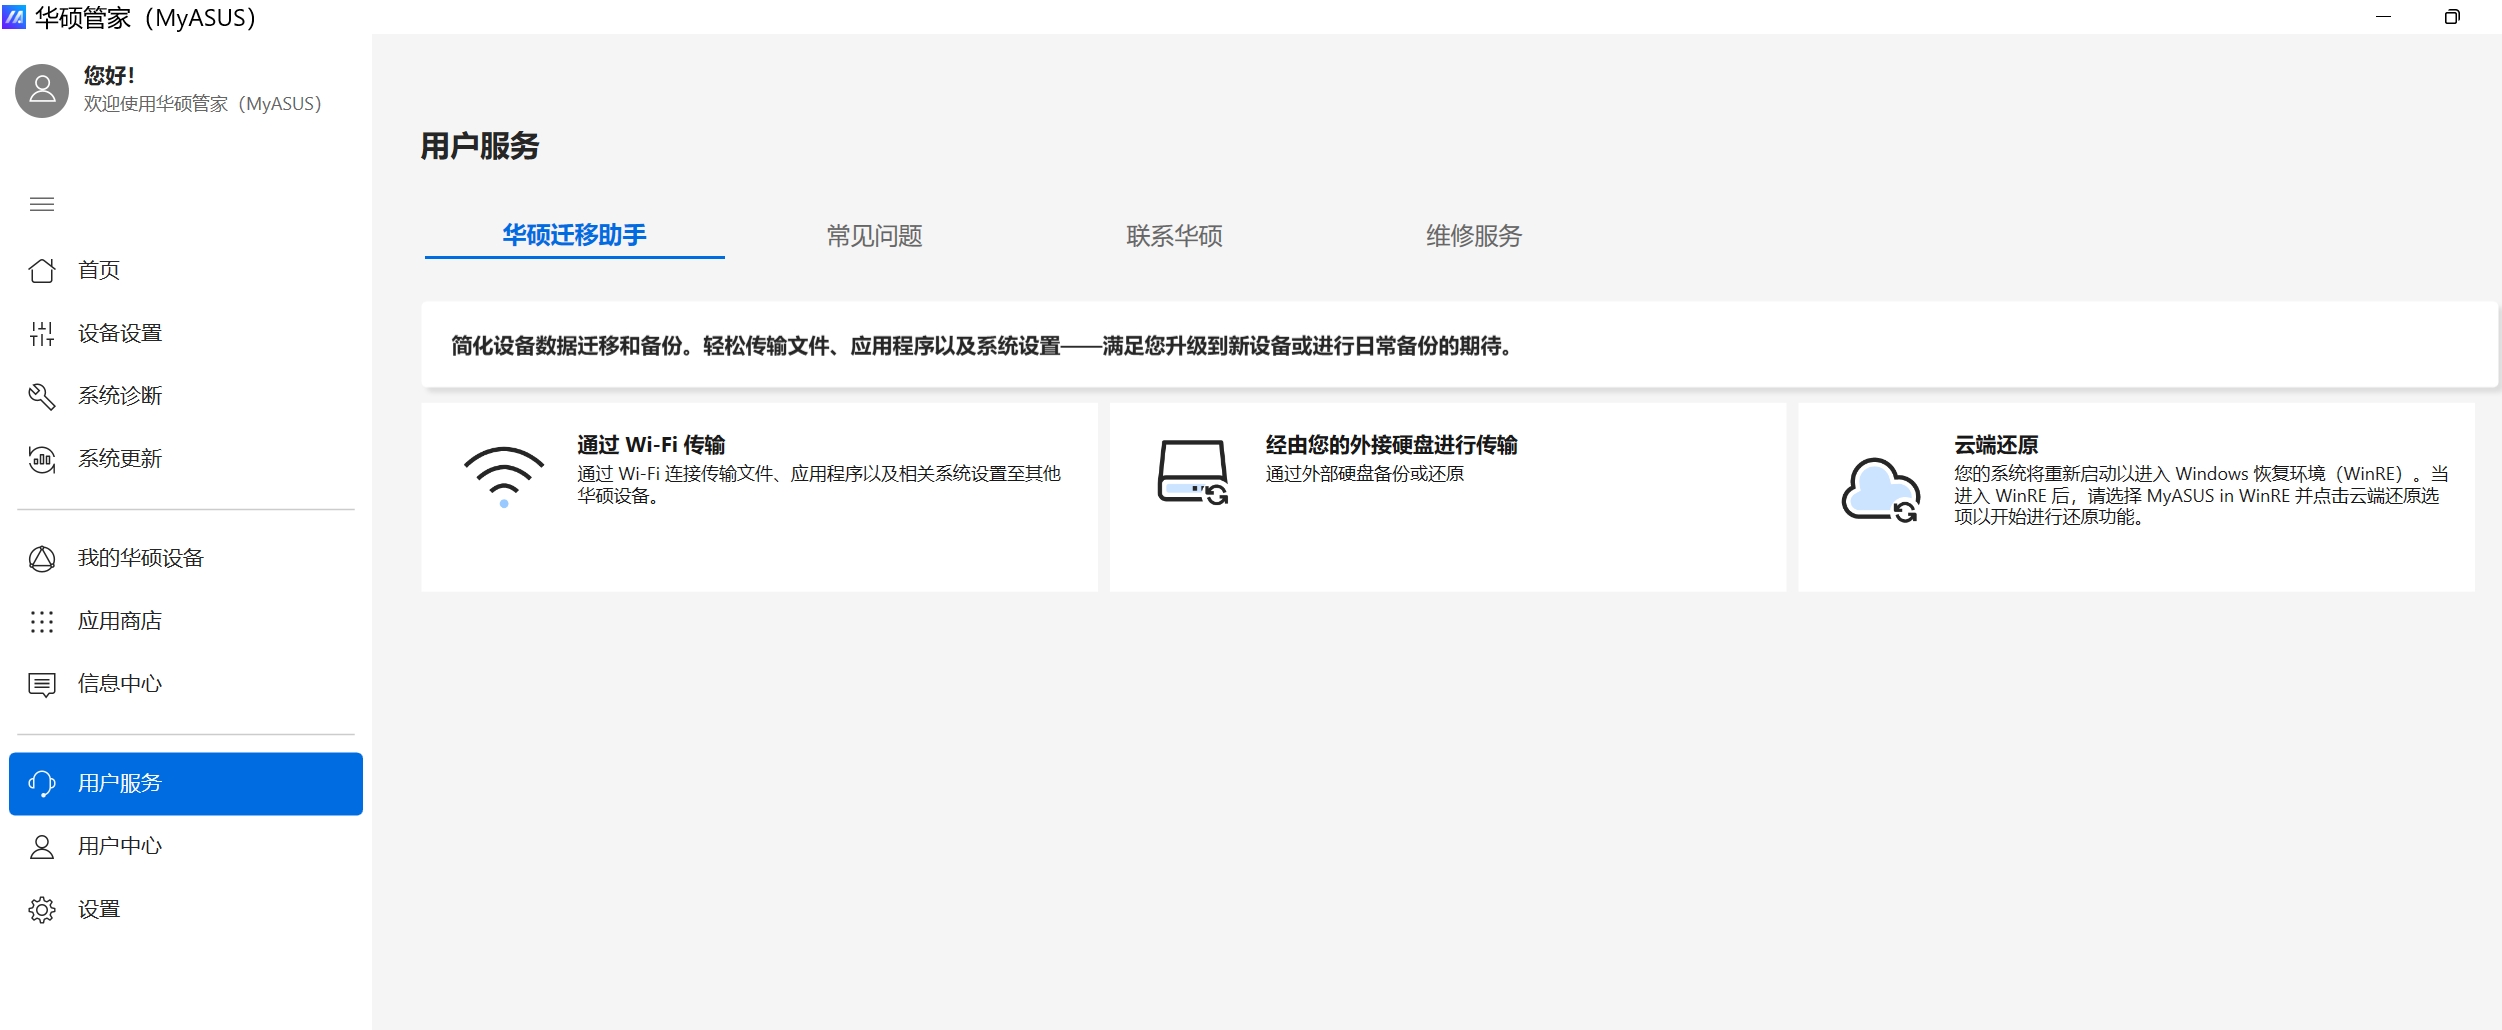Click the user avatar profile picture
Viewport: 2502px width, 1030px height.
point(42,91)
